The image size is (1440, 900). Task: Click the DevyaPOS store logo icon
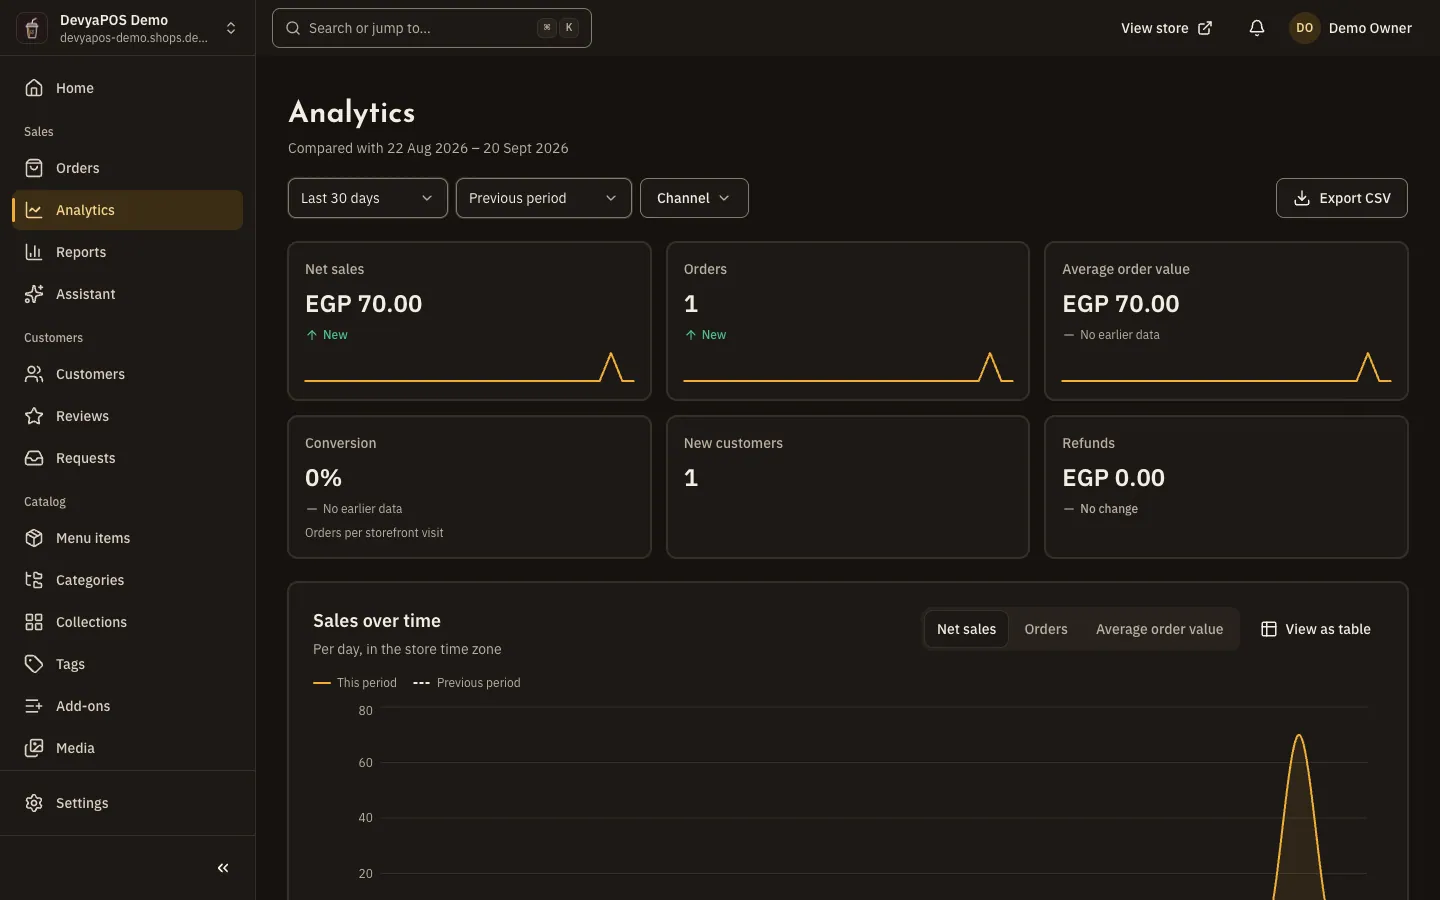(32, 28)
